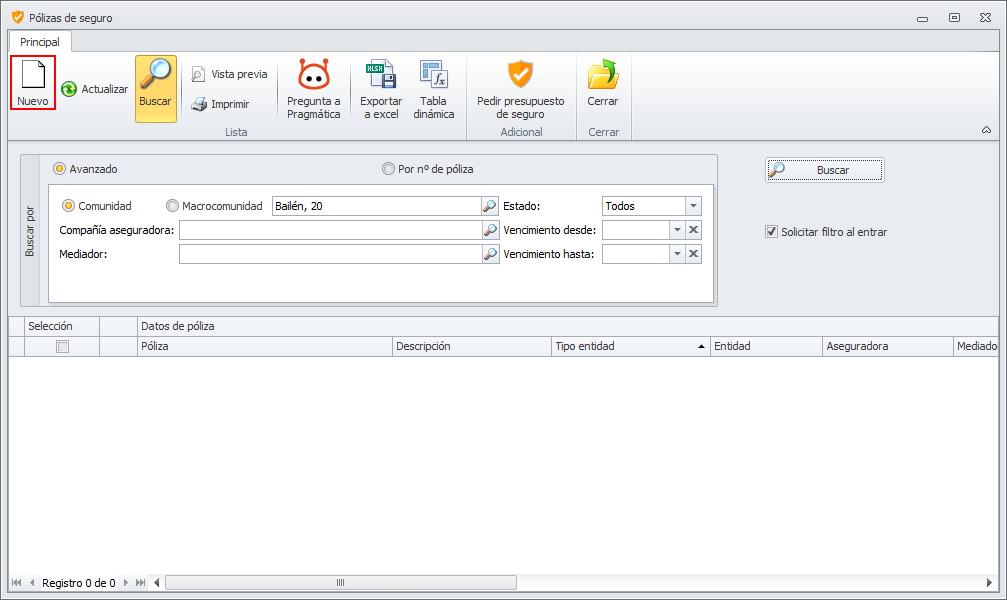The height and width of the screenshot is (600, 1007).
Task: Click the horizontal scrollbar thumb
Action: coord(341,583)
